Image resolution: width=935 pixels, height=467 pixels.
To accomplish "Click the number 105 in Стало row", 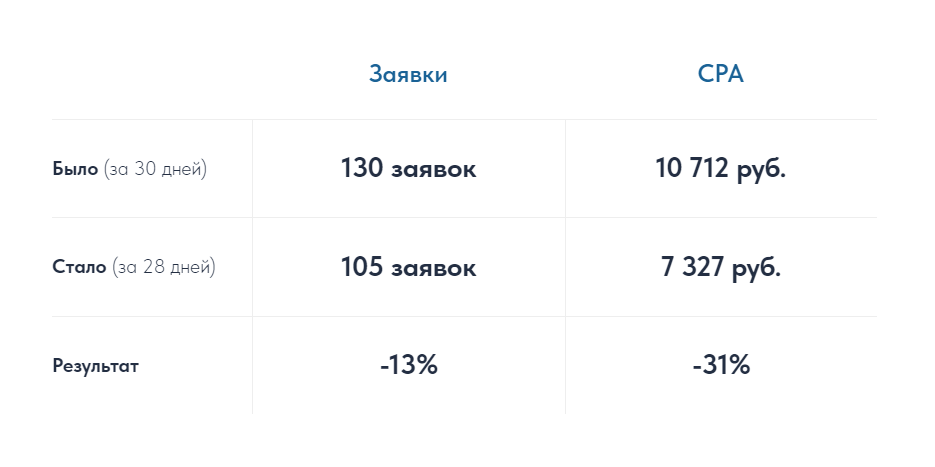I will coord(361,268).
